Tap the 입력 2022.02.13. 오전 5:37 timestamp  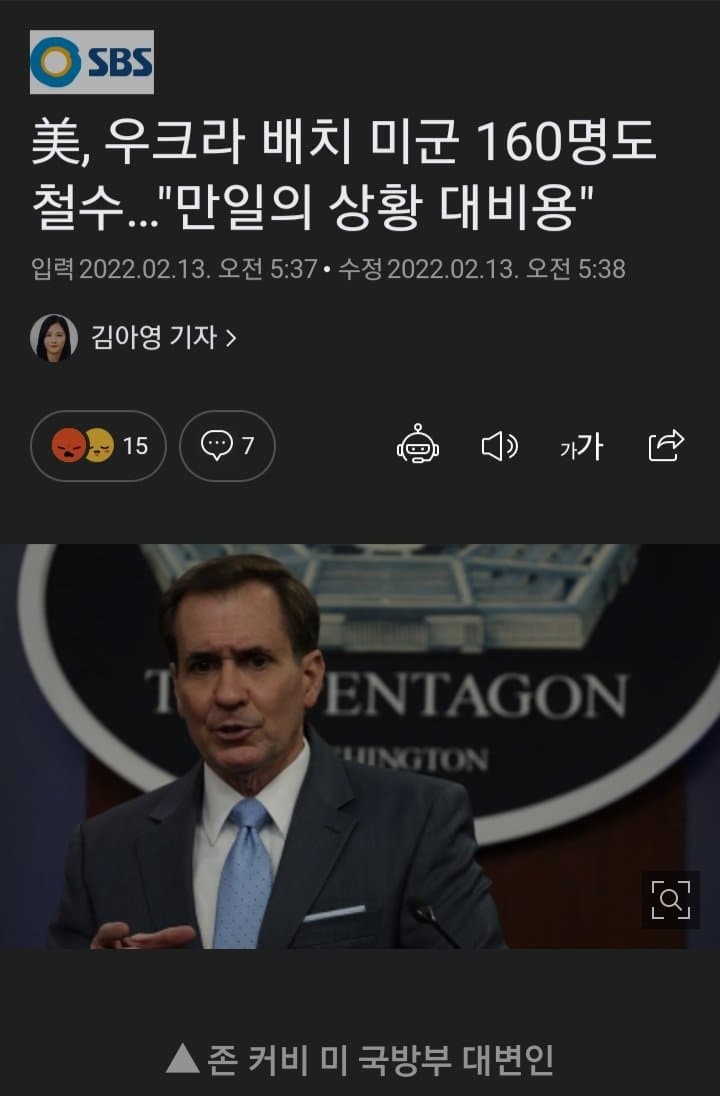174,269
